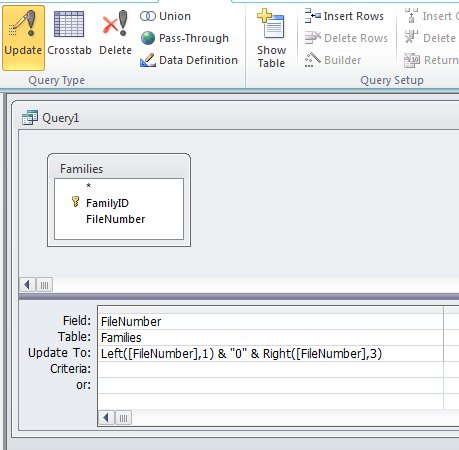Click the Return option in ribbon

[431, 60]
